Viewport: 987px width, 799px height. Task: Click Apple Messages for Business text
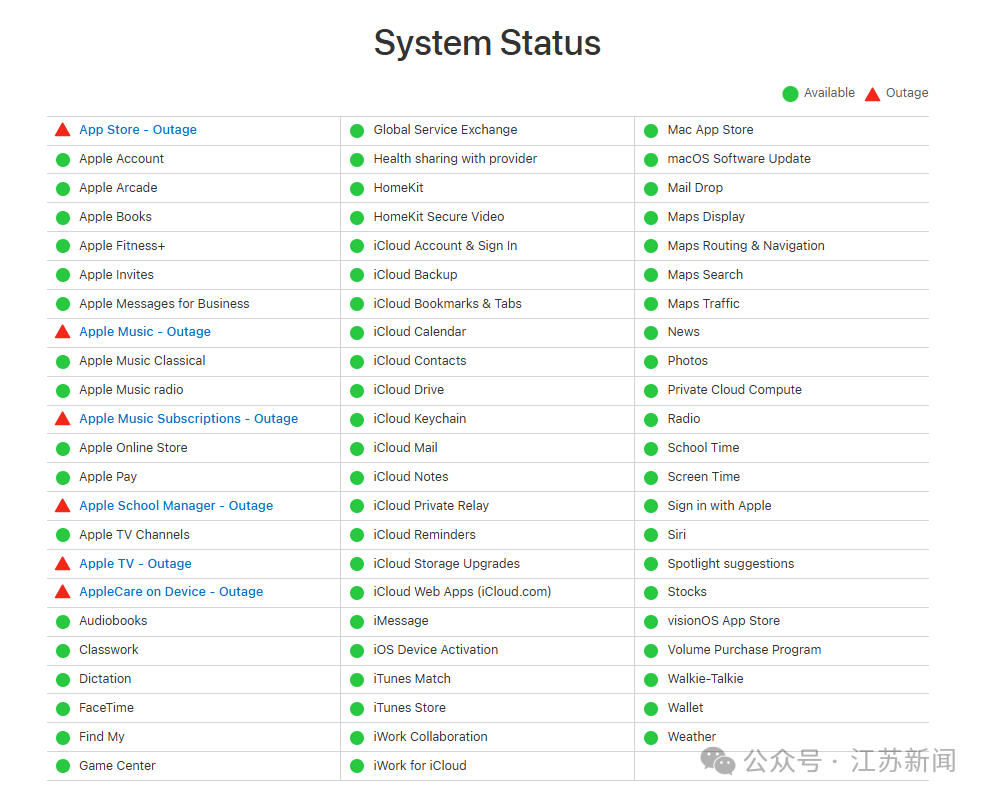(x=164, y=303)
